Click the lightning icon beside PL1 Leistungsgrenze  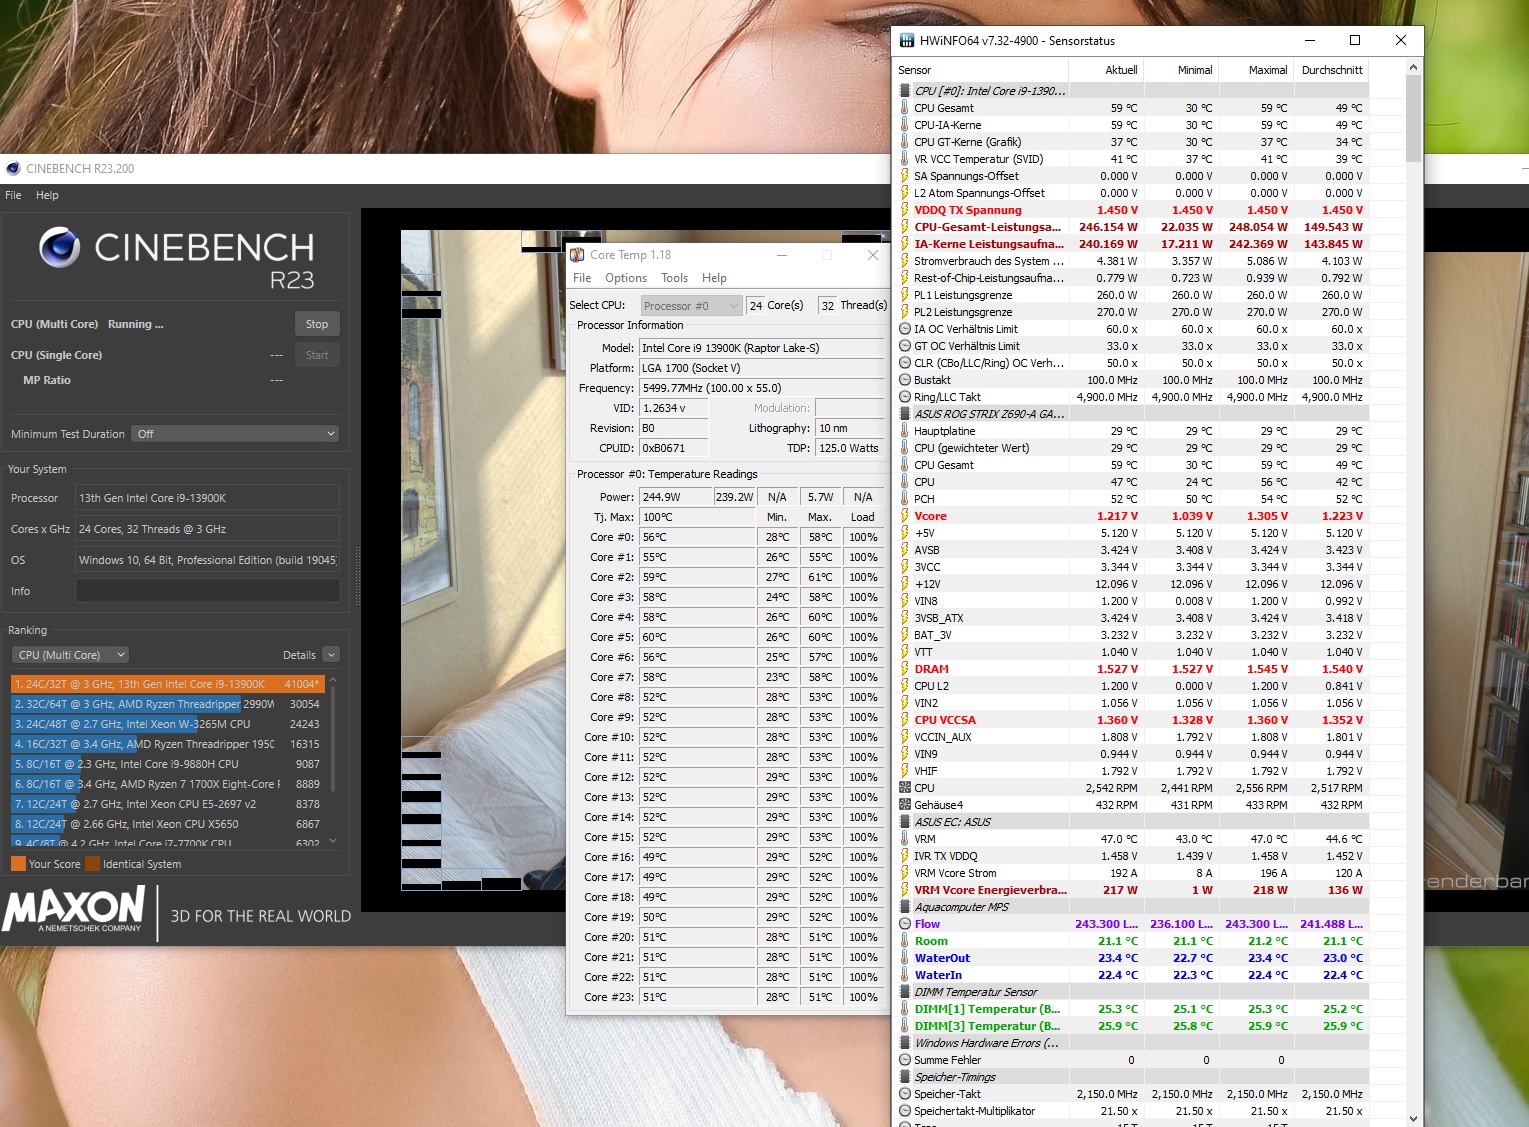pyautogui.click(x=905, y=295)
